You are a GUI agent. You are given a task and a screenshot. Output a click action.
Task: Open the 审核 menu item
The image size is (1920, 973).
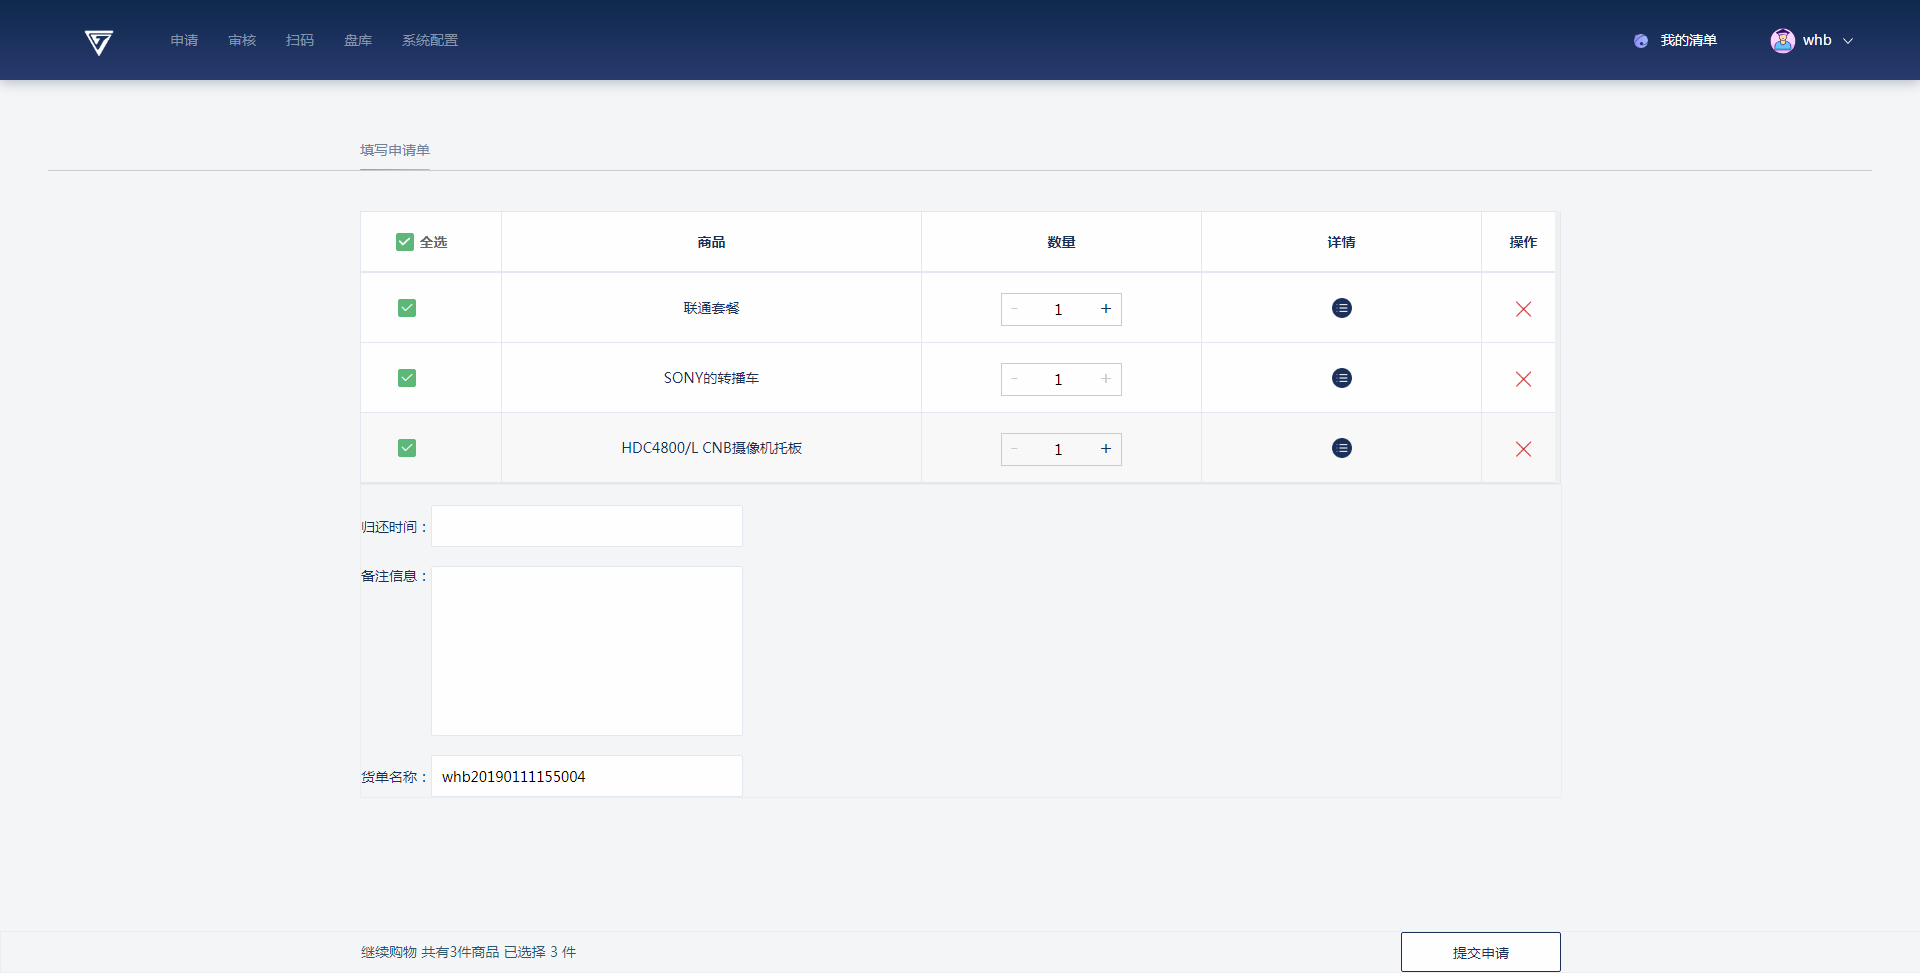pos(242,41)
